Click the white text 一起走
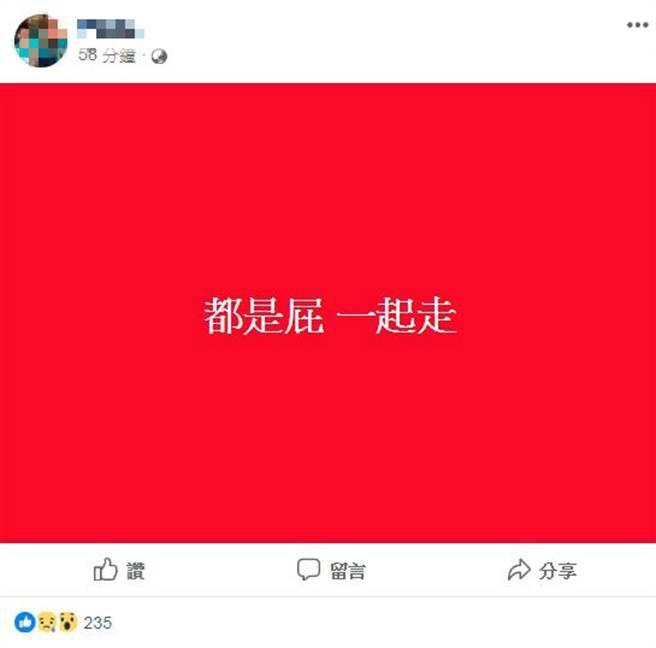This screenshot has width=656, height=648. [x=396, y=316]
